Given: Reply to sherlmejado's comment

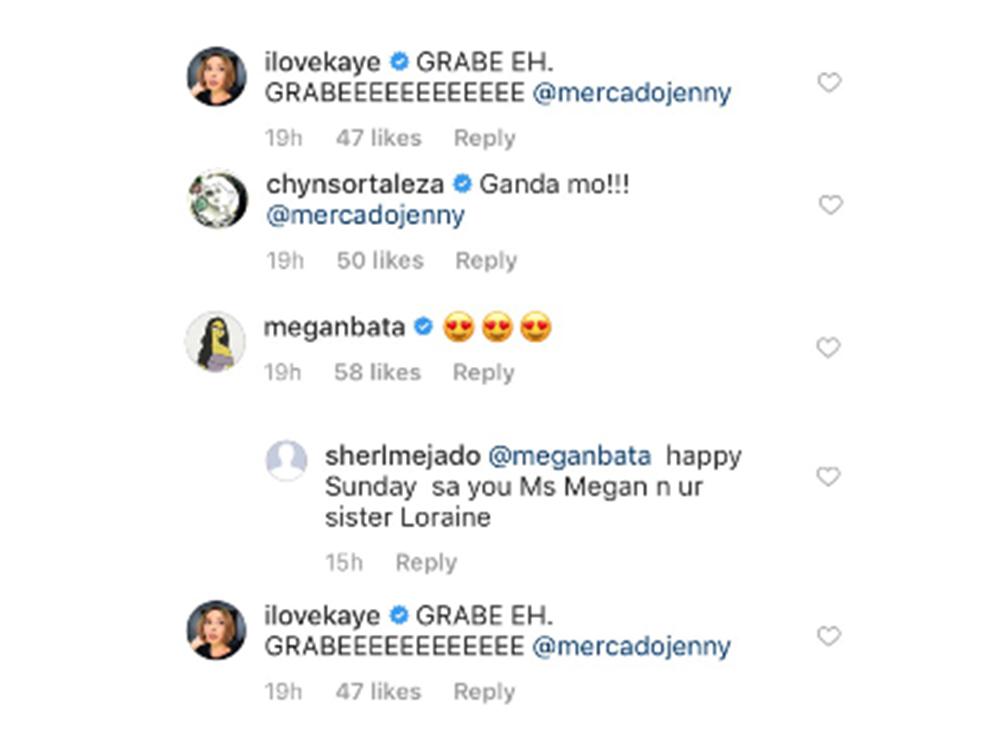Looking at the screenshot, I should (426, 563).
